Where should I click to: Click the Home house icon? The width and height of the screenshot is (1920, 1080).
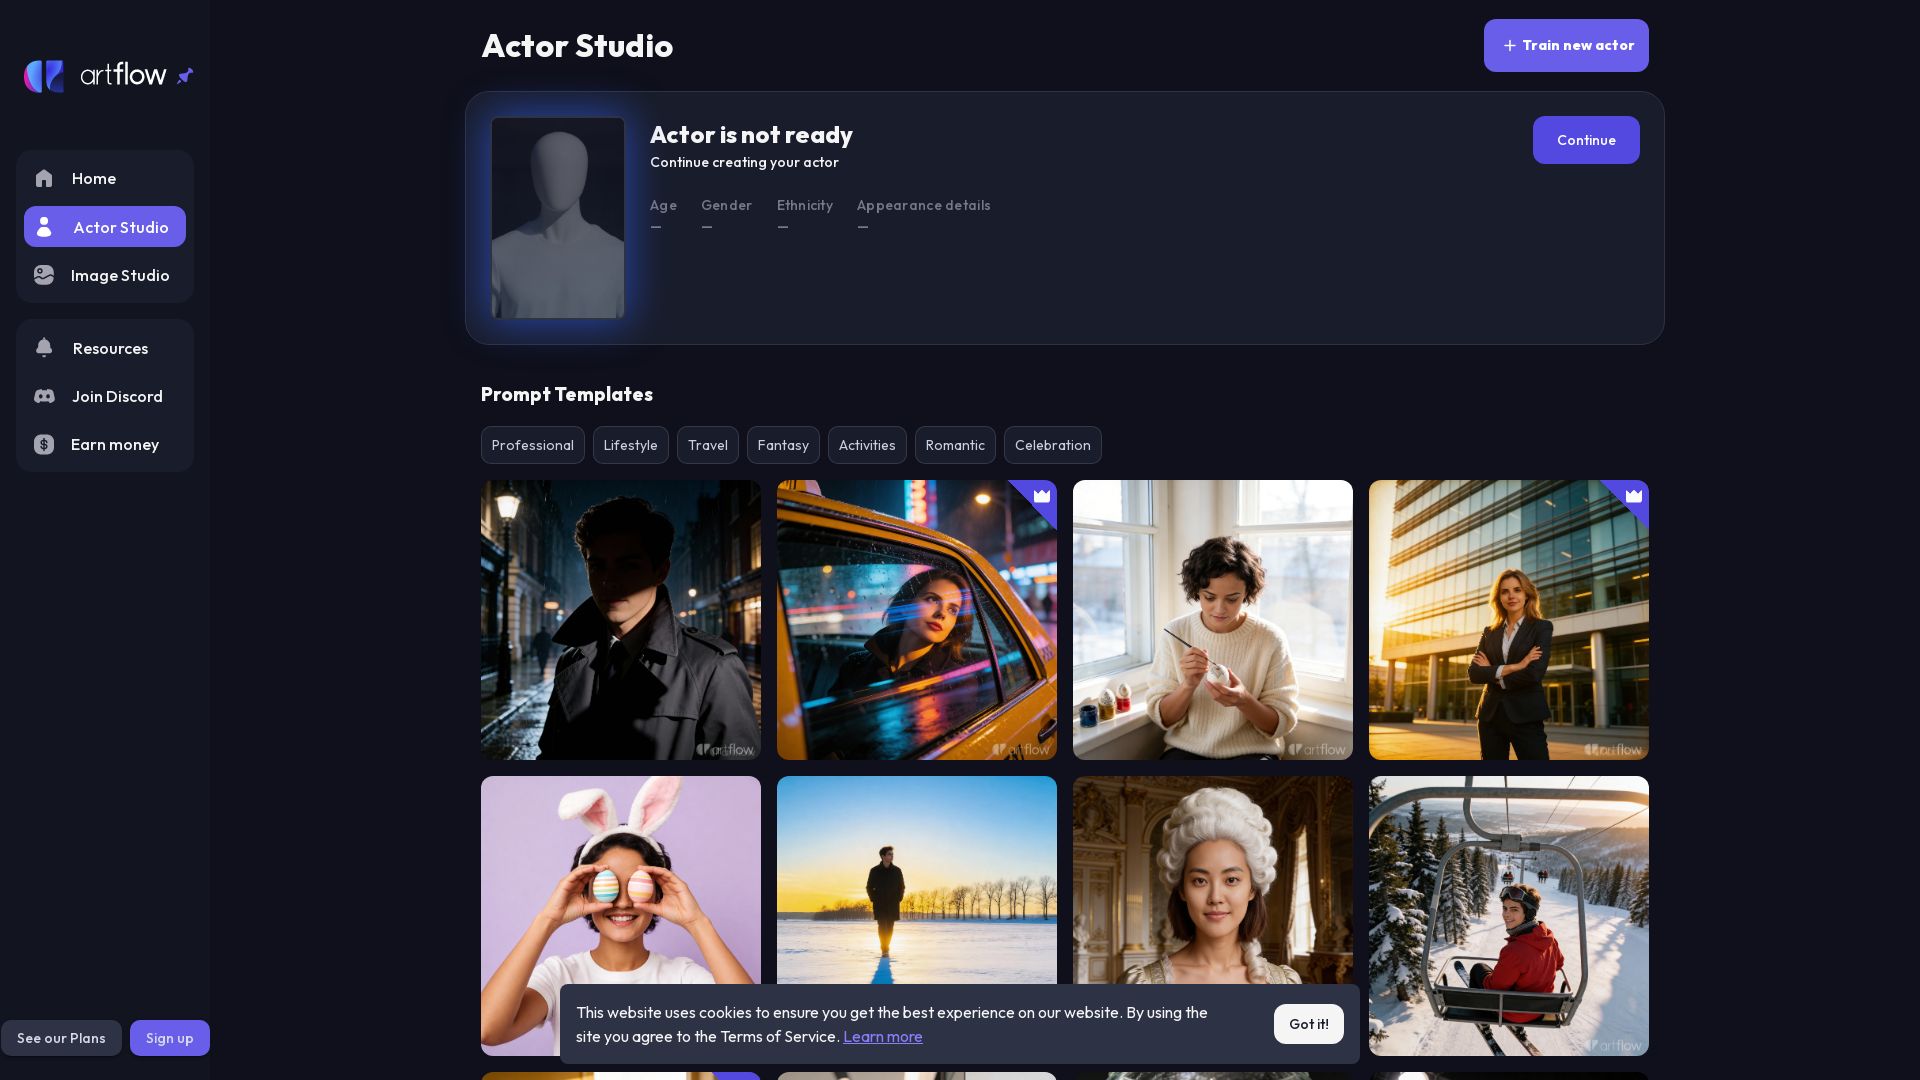[44, 179]
